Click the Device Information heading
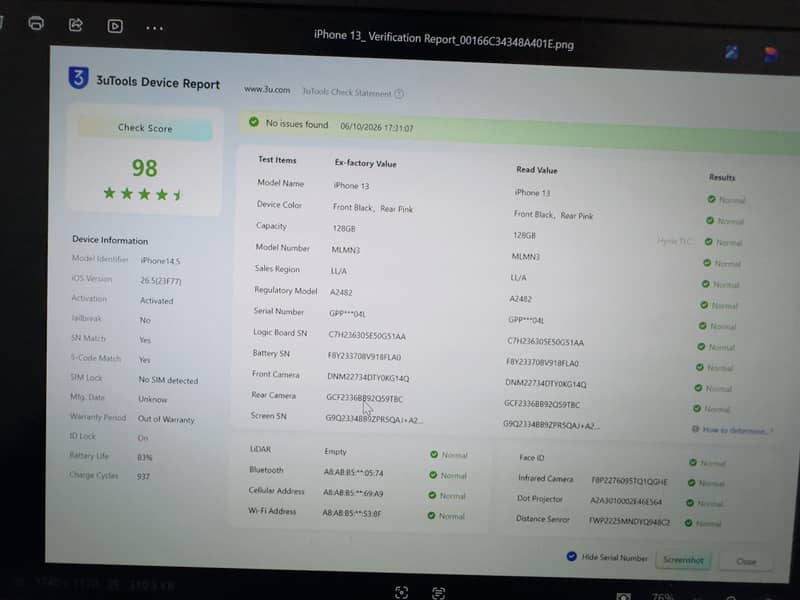This screenshot has width=800, height=600. click(110, 240)
